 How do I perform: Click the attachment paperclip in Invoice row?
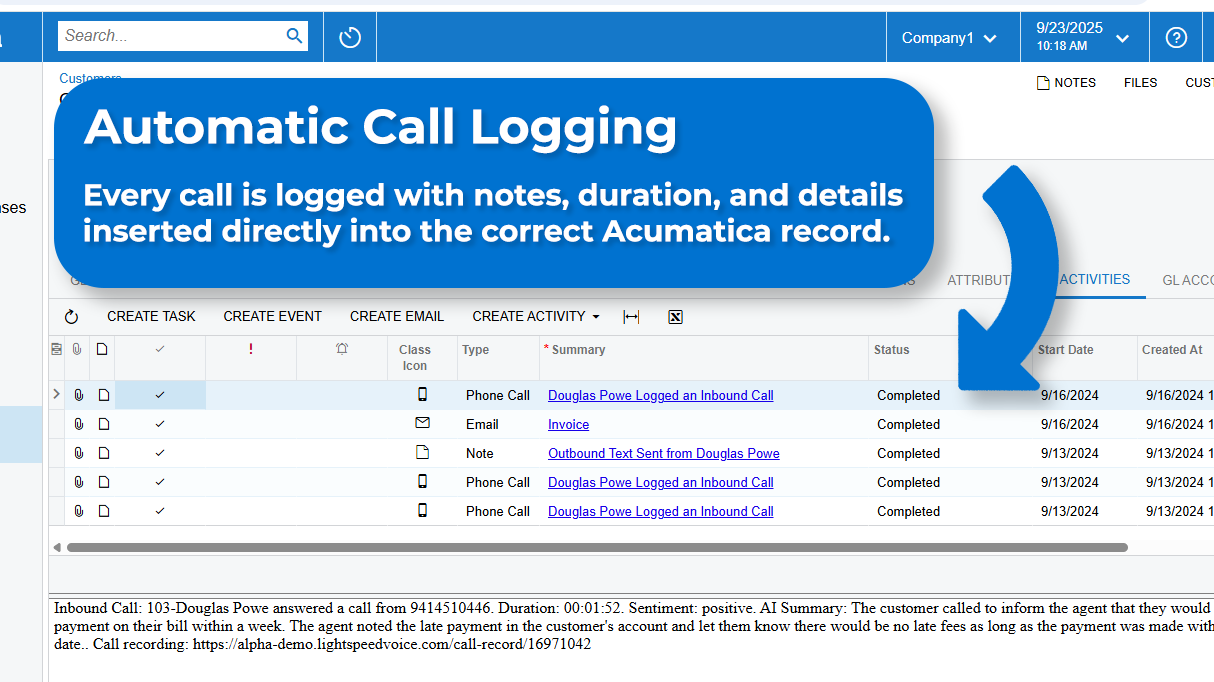coord(79,425)
